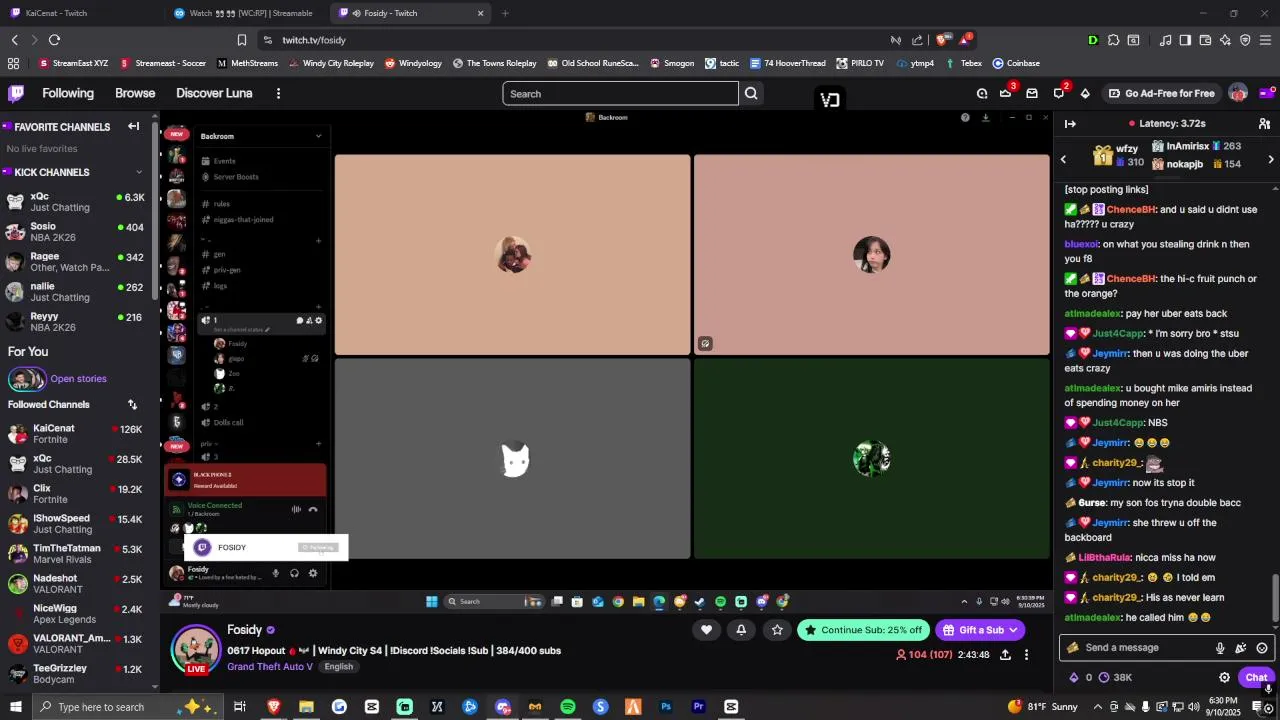Image resolution: width=1280 pixels, height=720 pixels.
Task: Reload the page
Action: (54, 40)
